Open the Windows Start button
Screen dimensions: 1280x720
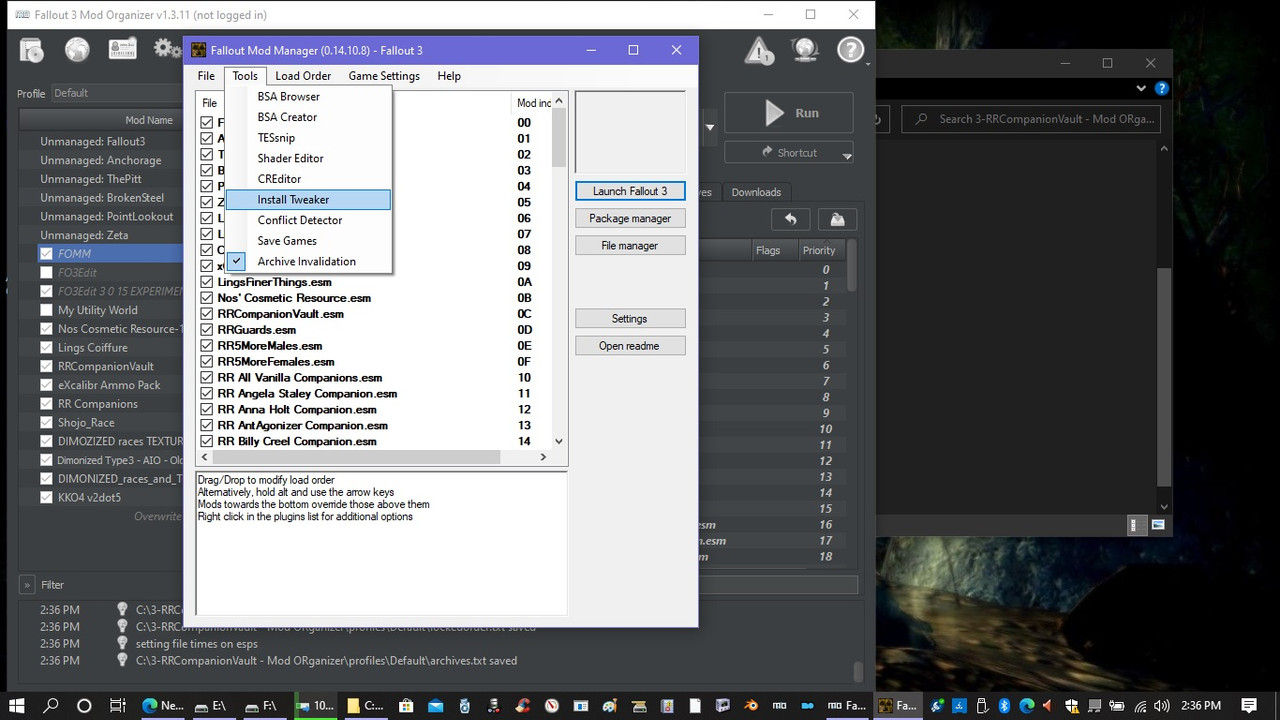[x=19, y=705]
